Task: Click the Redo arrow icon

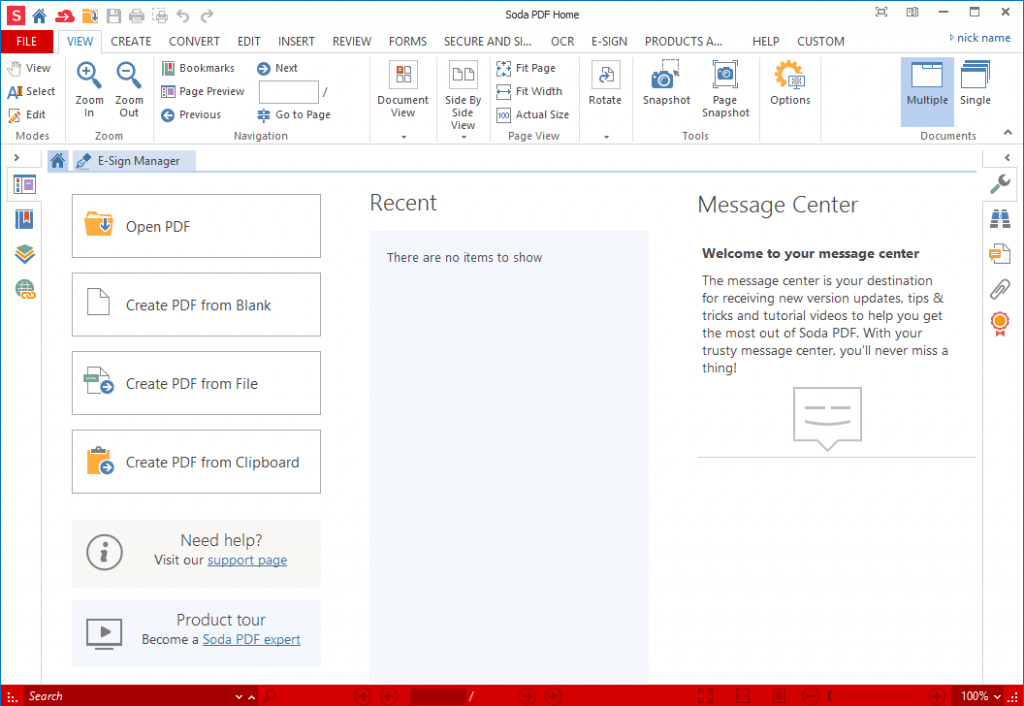Action: (x=207, y=16)
